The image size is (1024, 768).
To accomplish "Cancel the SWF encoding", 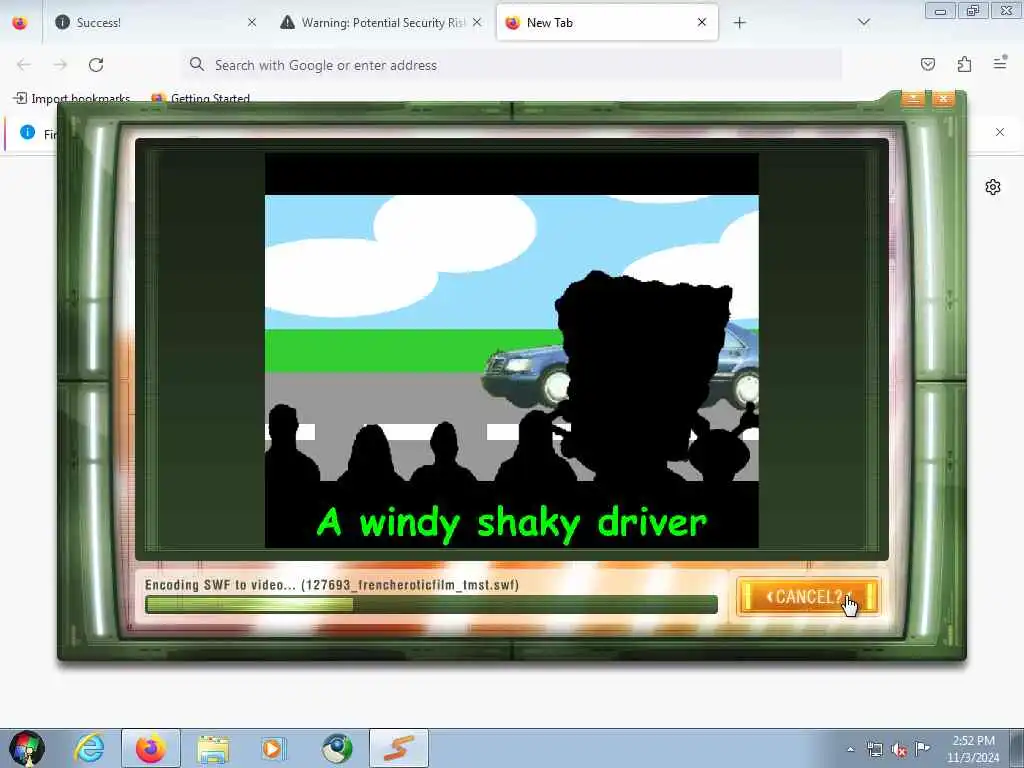I will coord(808,597).
